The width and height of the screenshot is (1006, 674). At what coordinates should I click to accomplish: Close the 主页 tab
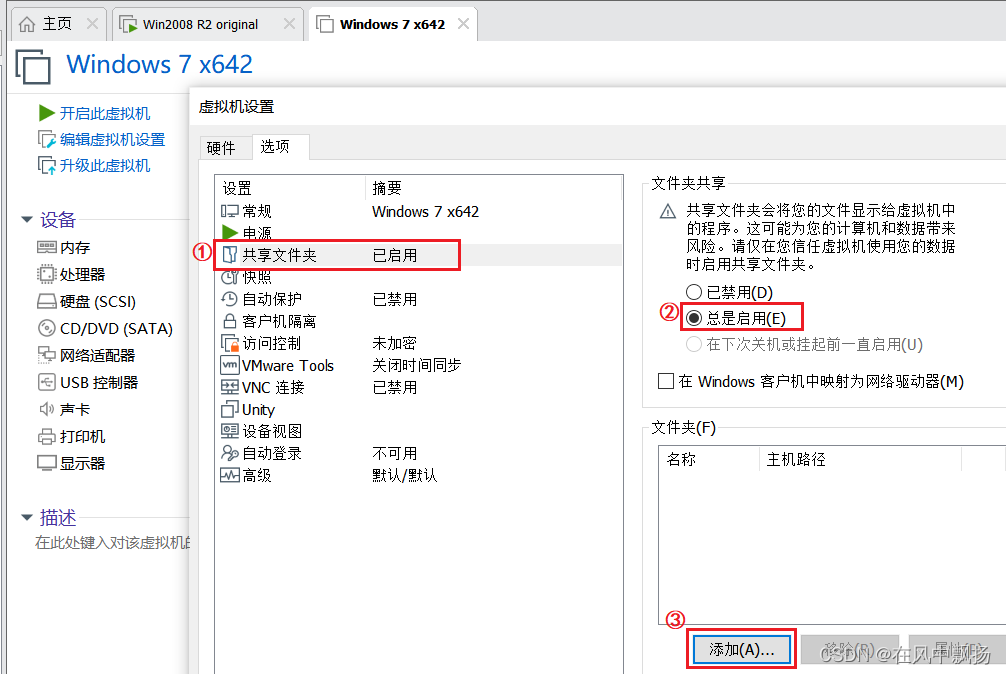(x=92, y=24)
